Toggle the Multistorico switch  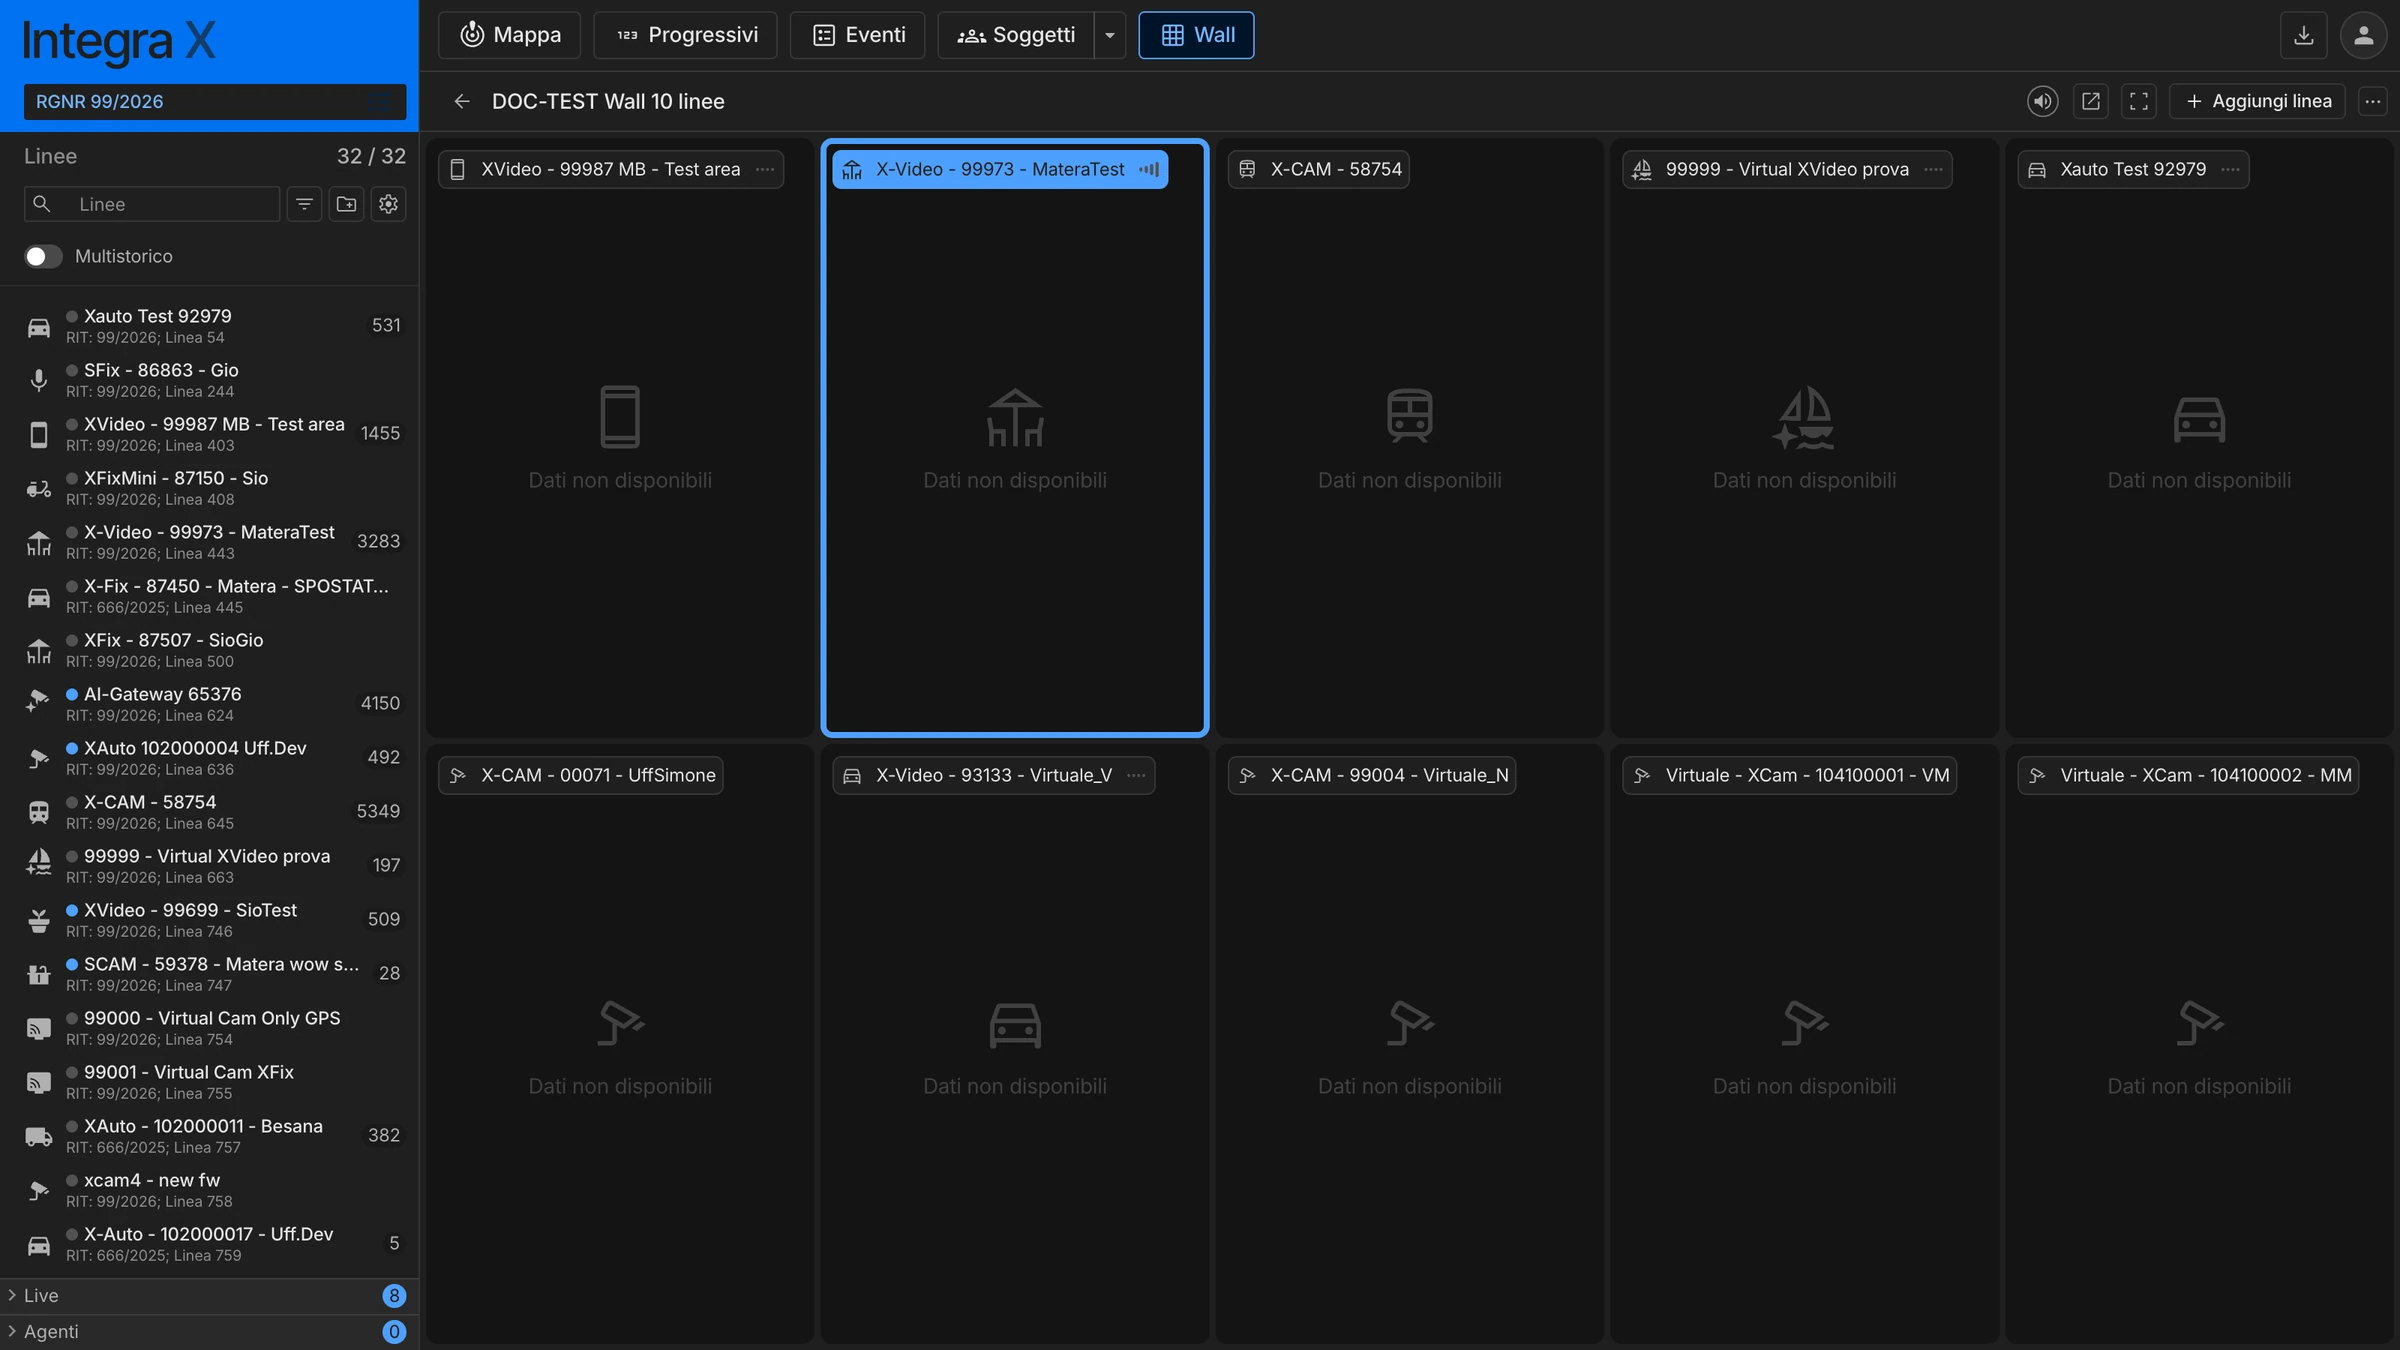point(43,256)
